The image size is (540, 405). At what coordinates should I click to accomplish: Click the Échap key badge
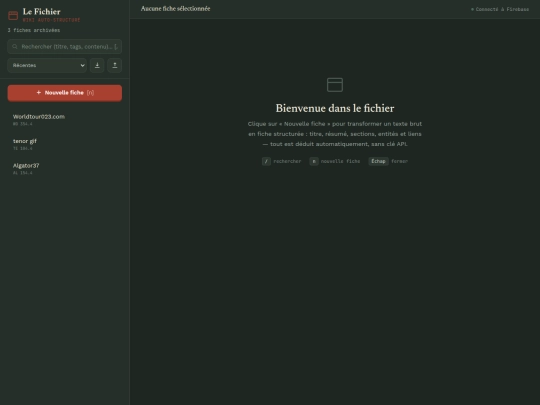coord(378,161)
